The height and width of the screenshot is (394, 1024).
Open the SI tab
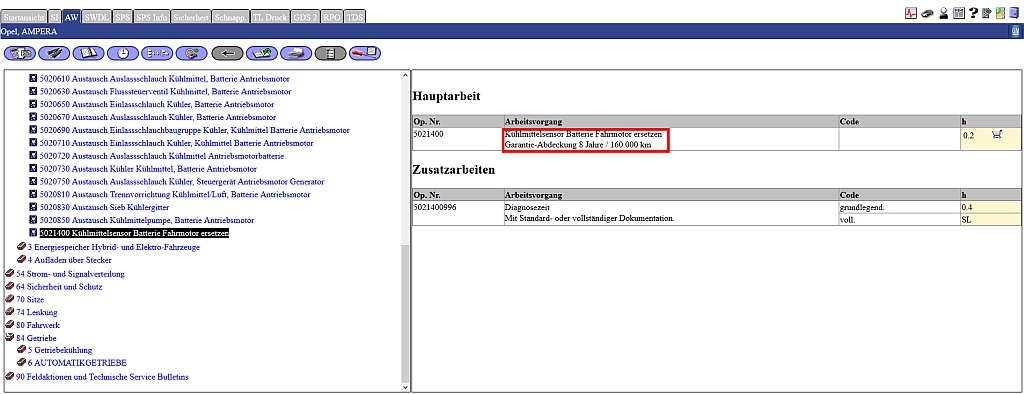pos(55,18)
